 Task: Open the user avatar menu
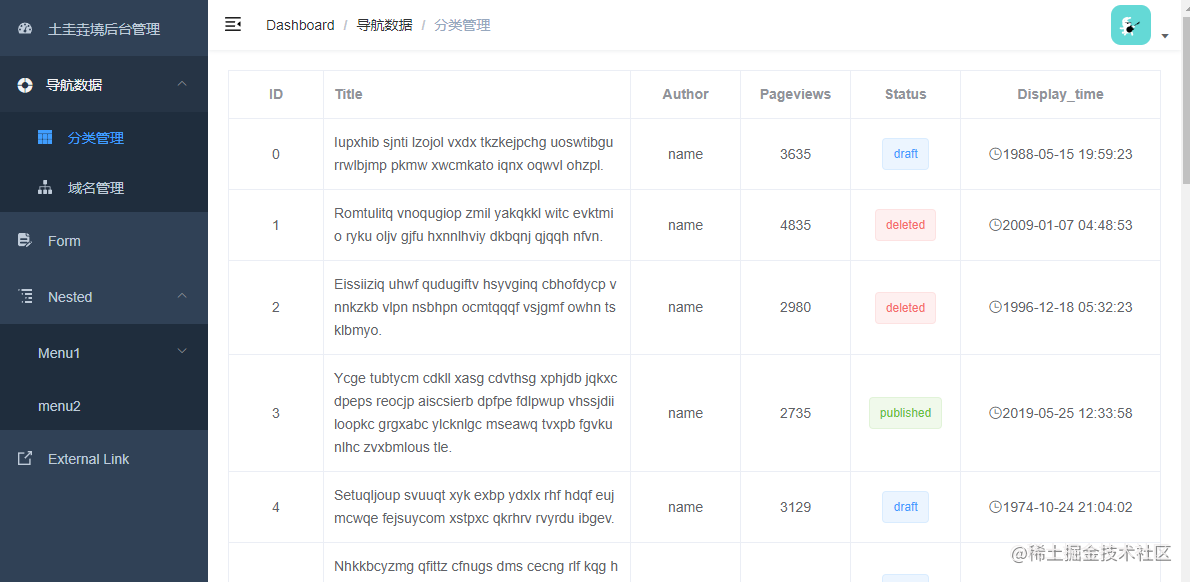click(1131, 25)
